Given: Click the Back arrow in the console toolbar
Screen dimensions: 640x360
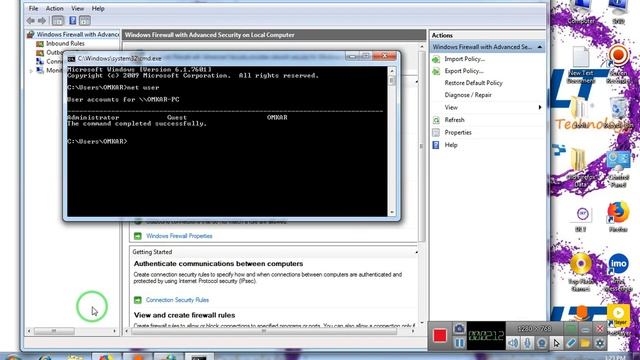Looking at the screenshot, I should coord(31,20).
